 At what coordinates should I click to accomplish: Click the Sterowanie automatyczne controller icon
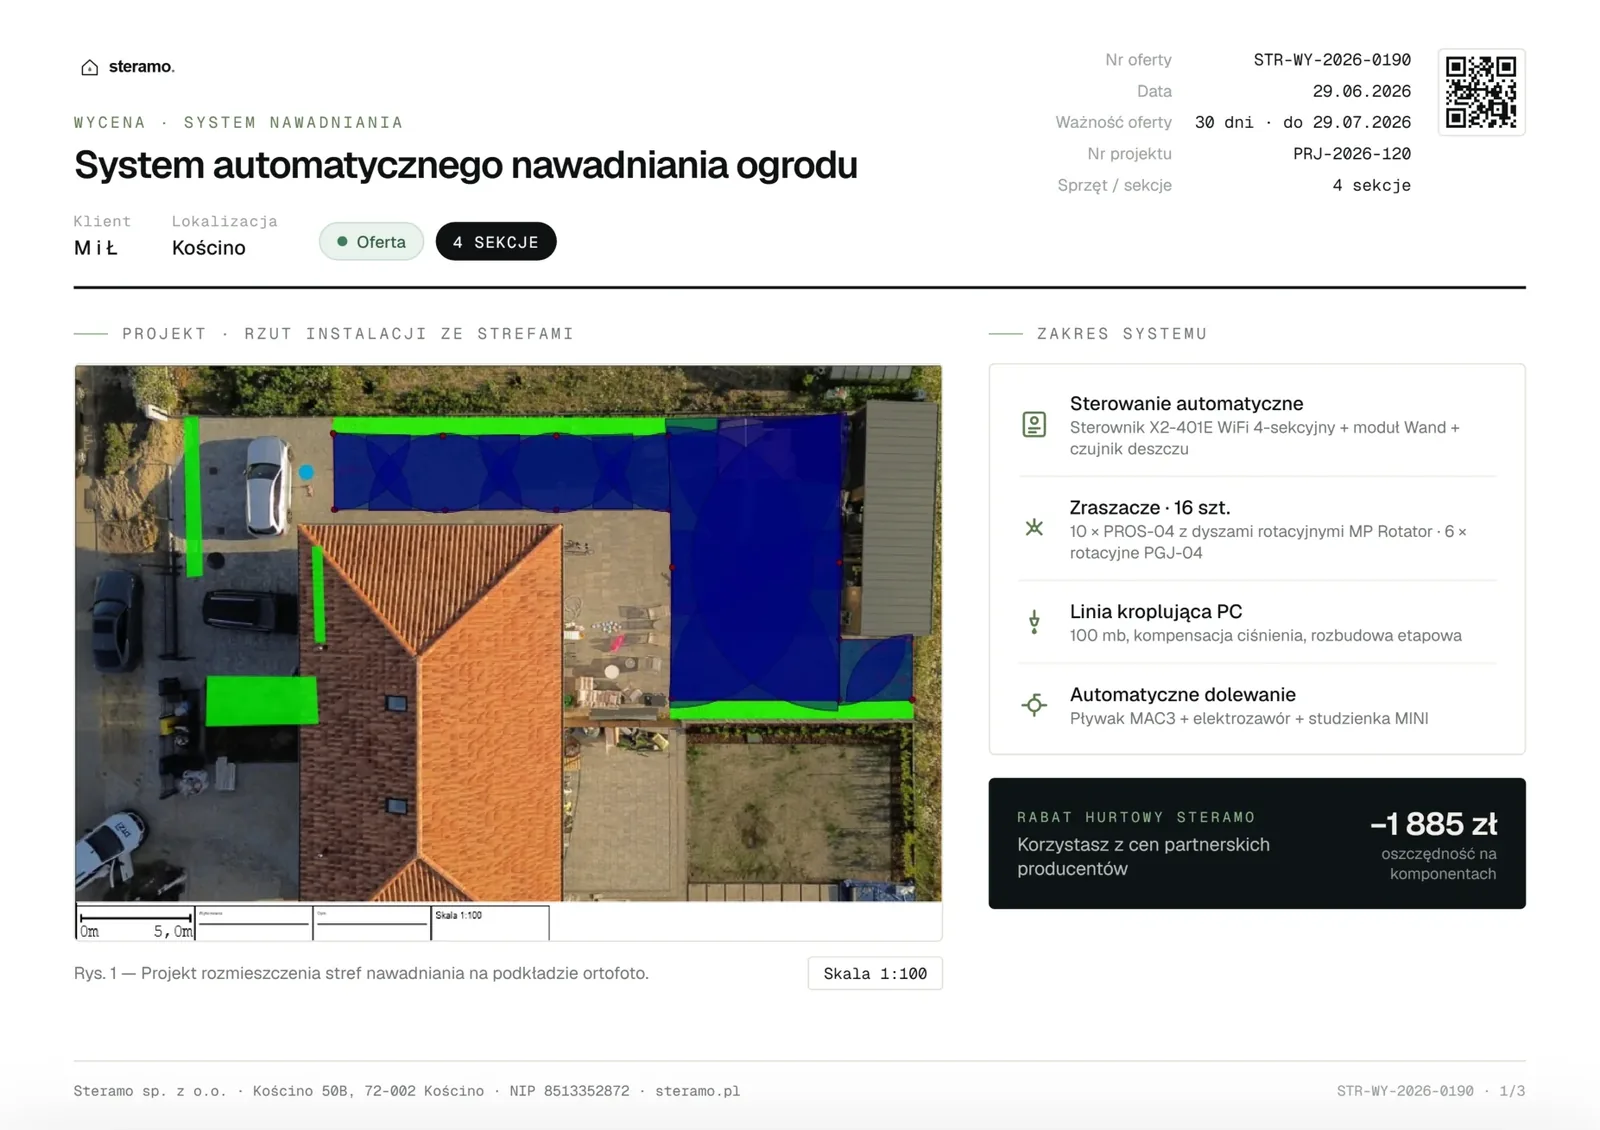[1034, 425]
